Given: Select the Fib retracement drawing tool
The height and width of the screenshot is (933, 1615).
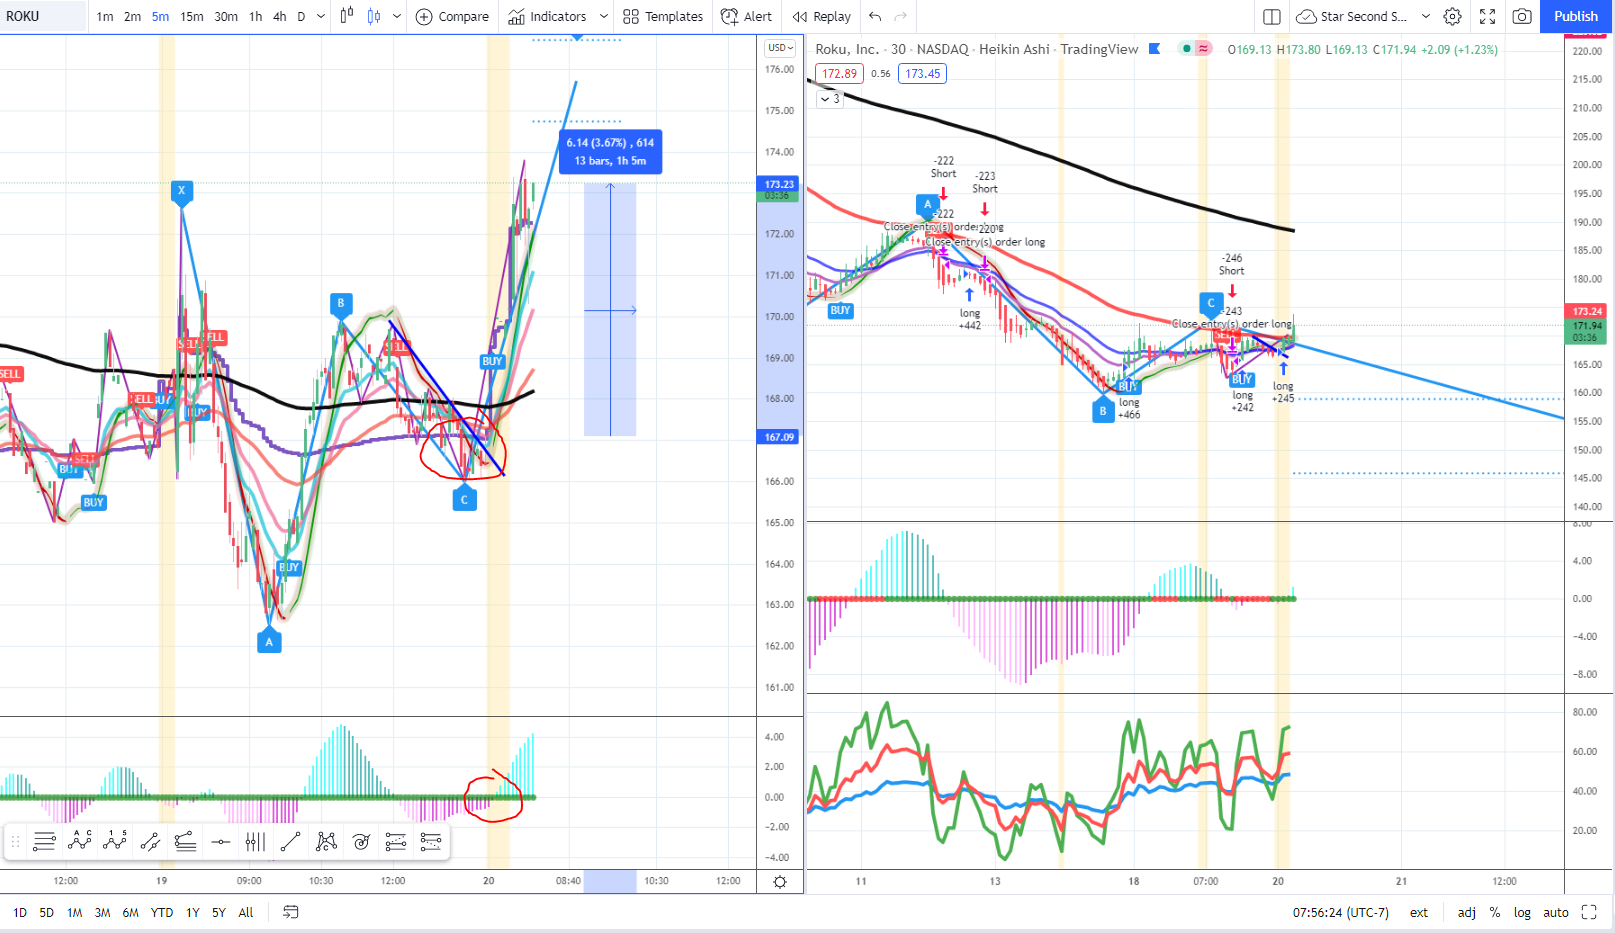Looking at the screenshot, I should [x=396, y=842].
